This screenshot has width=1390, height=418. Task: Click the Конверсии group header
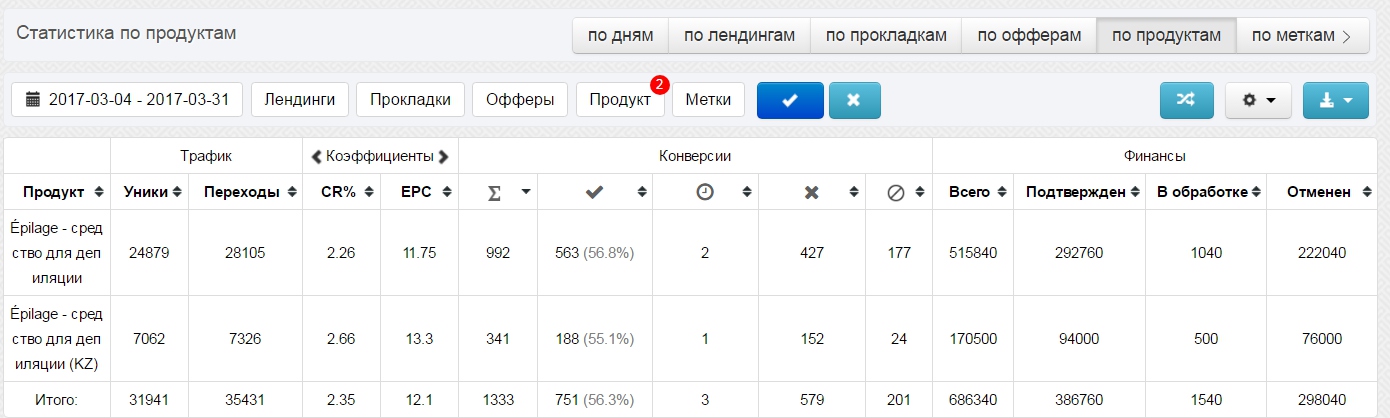pos(695,156)
